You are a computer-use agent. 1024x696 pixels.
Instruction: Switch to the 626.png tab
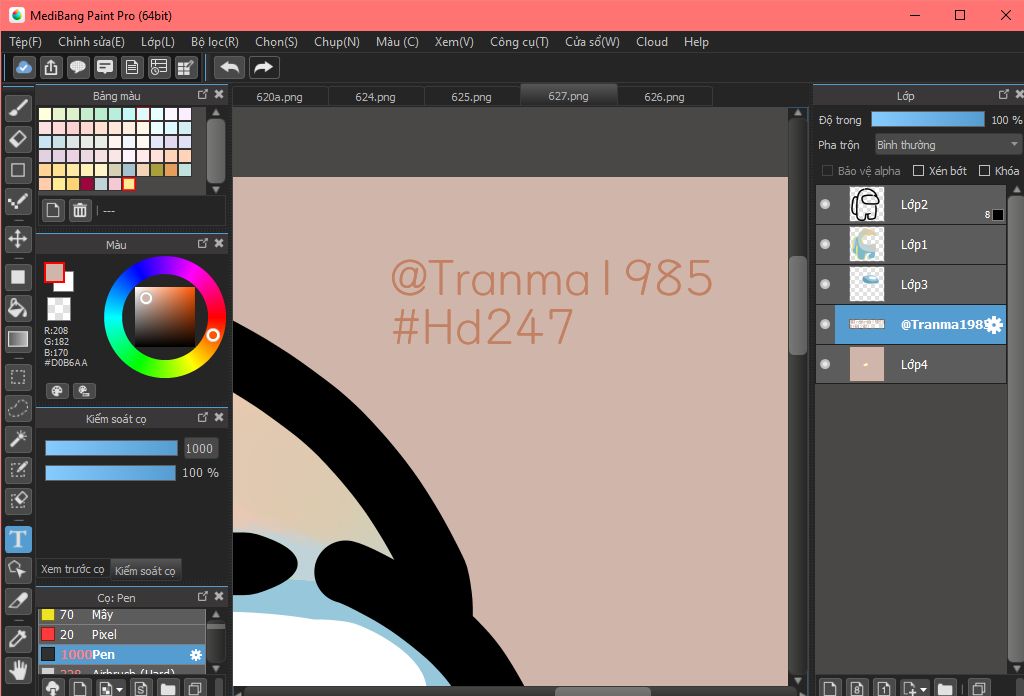point(664,97)
